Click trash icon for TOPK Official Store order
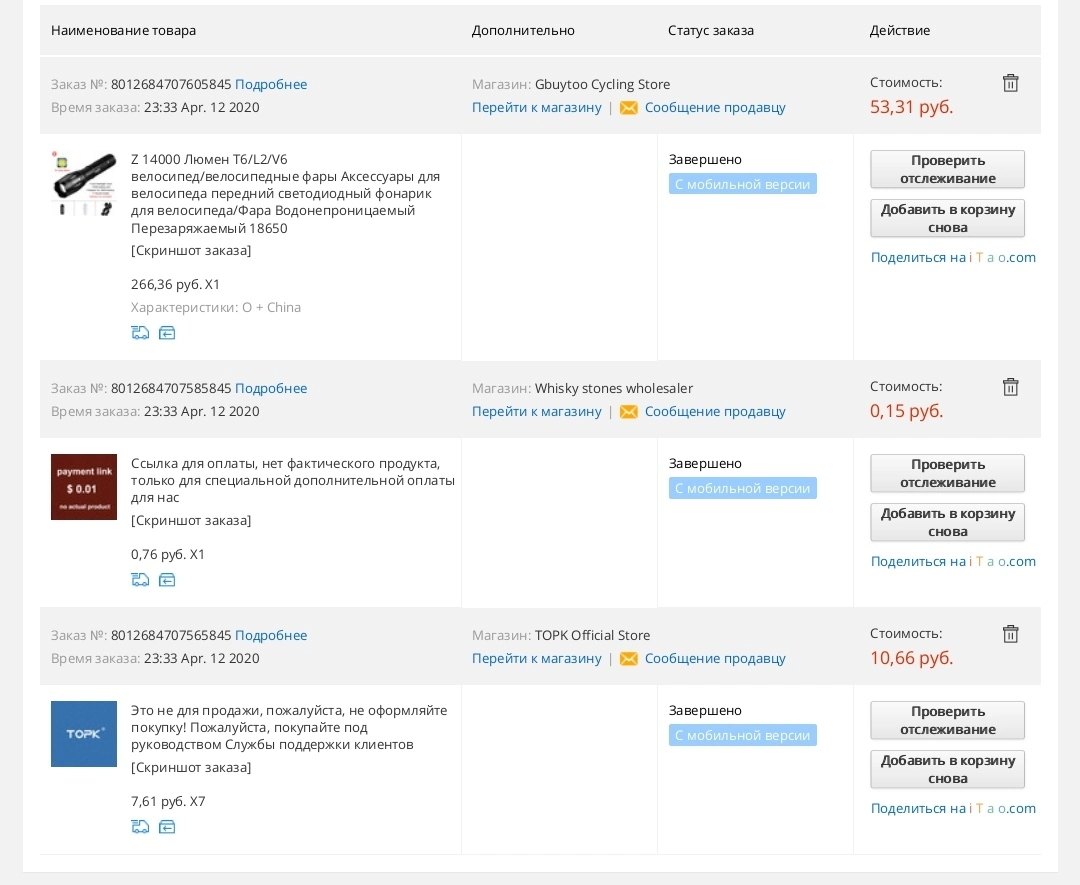 click(1010, 634)
